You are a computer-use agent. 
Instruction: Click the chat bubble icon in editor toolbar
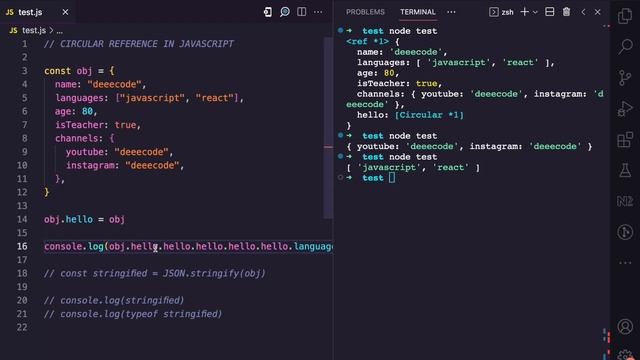[285, 12]
